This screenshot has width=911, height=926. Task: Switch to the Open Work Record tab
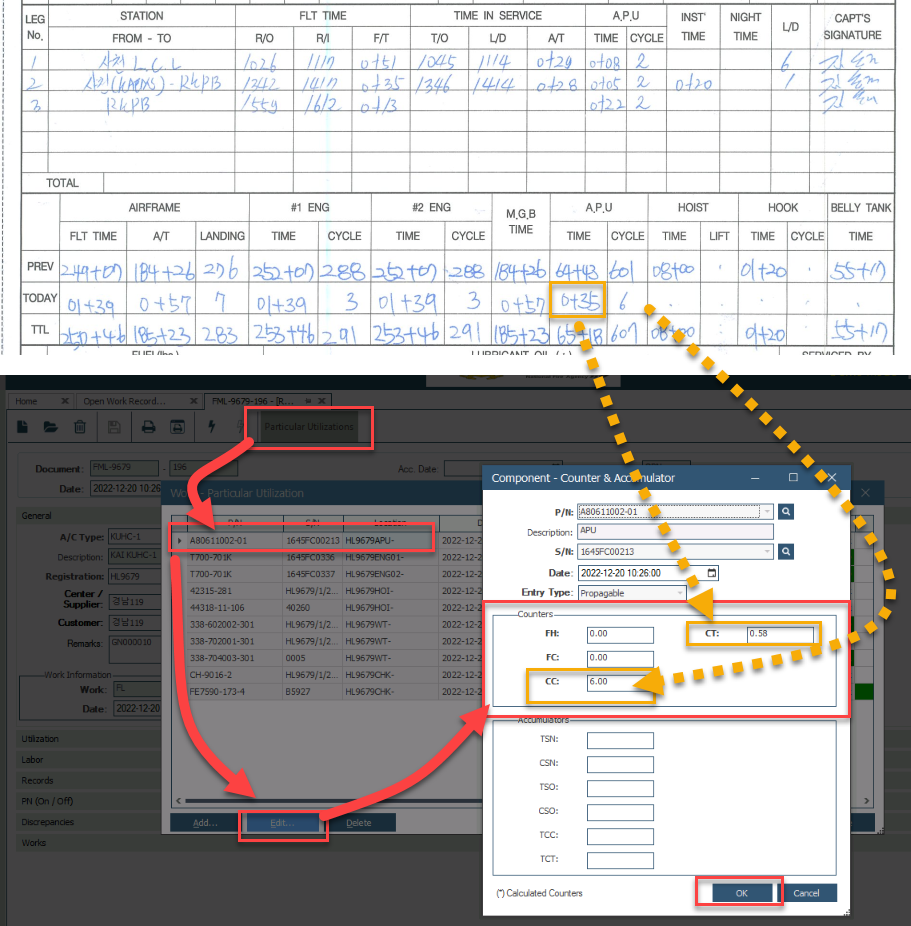point(124,401)
